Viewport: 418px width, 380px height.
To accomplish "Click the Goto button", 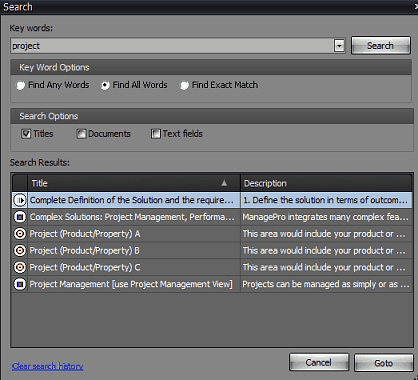I will [384, 363].
